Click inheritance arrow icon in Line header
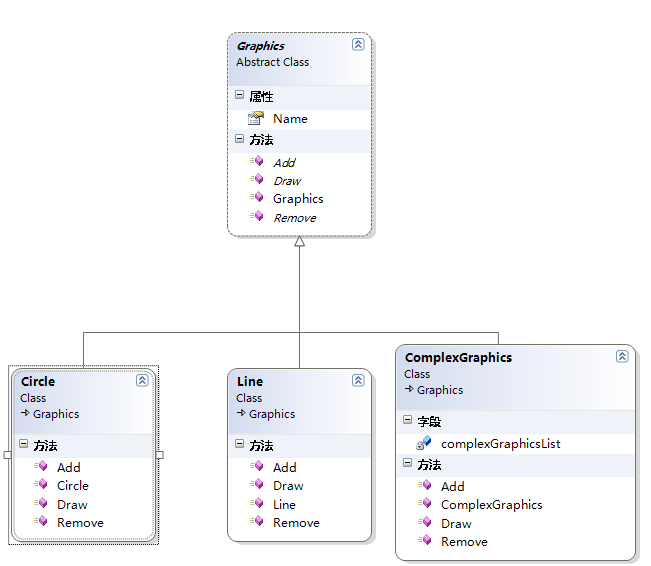This screenshot has width=651, height=566. [x=241, y=413]
